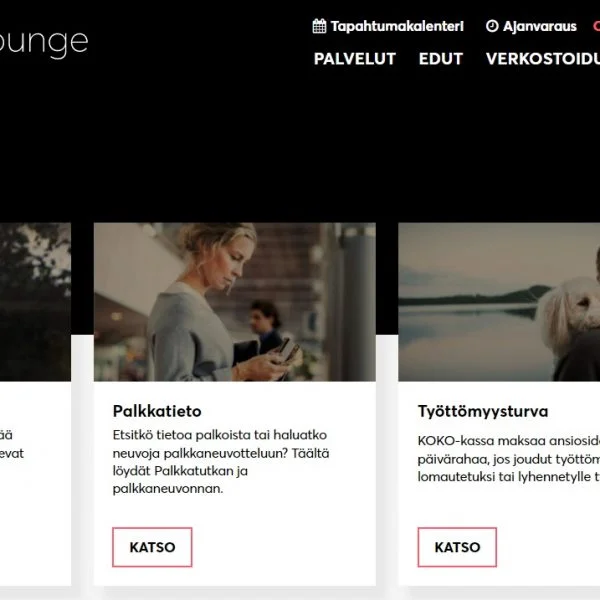Open the Tapahtumakalenteri link
The width and height of the screenshot is (600, 600).
(x=397, y=26)
